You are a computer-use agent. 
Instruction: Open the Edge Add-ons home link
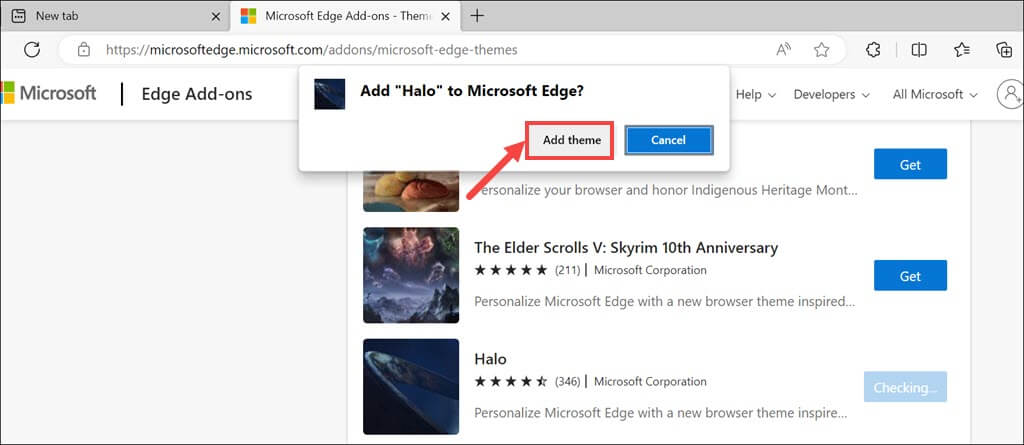click(197, 94)
